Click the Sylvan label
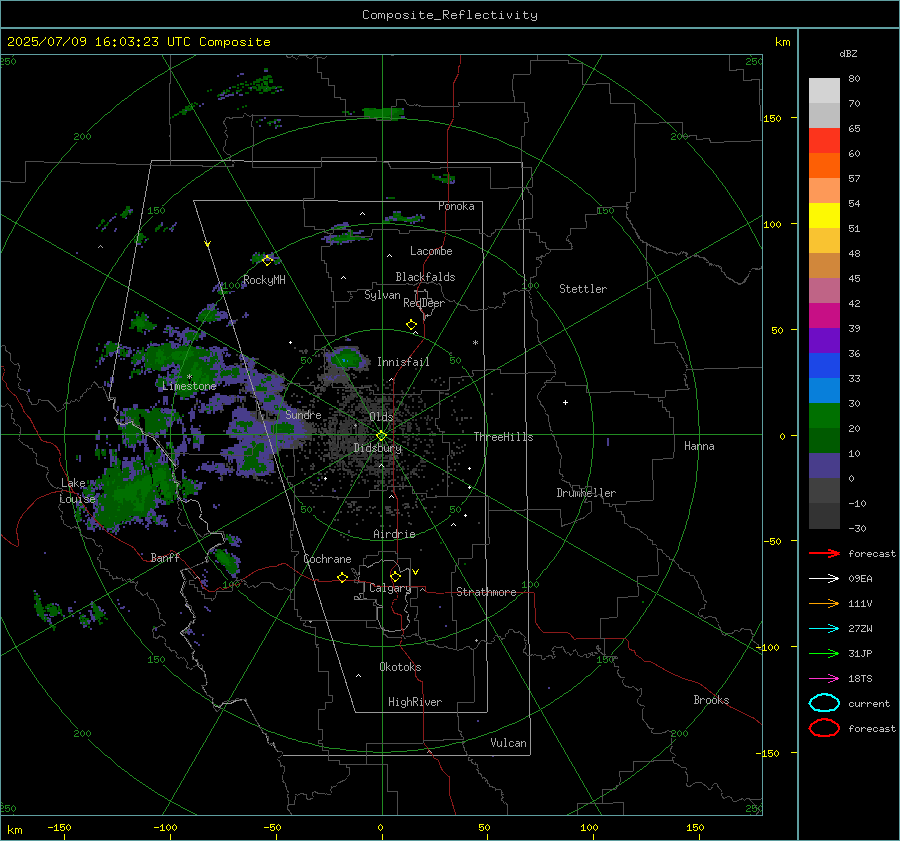900x841 pixels. (382, 295)
